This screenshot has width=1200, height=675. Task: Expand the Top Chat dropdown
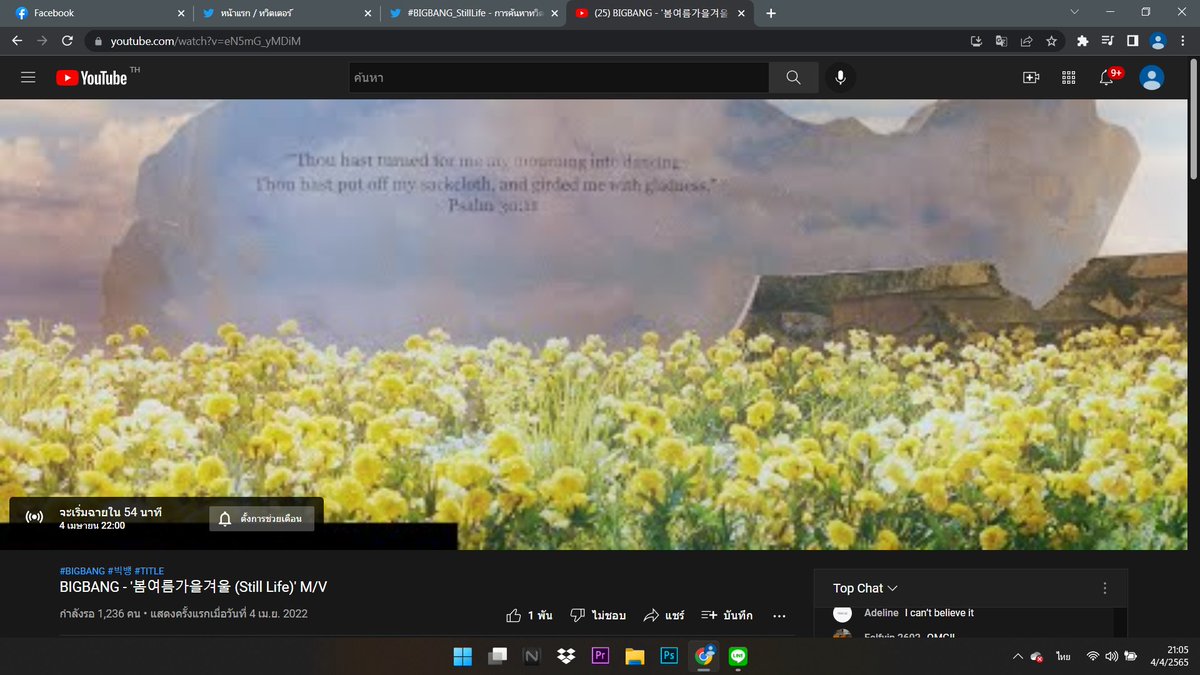pos(865,588)
